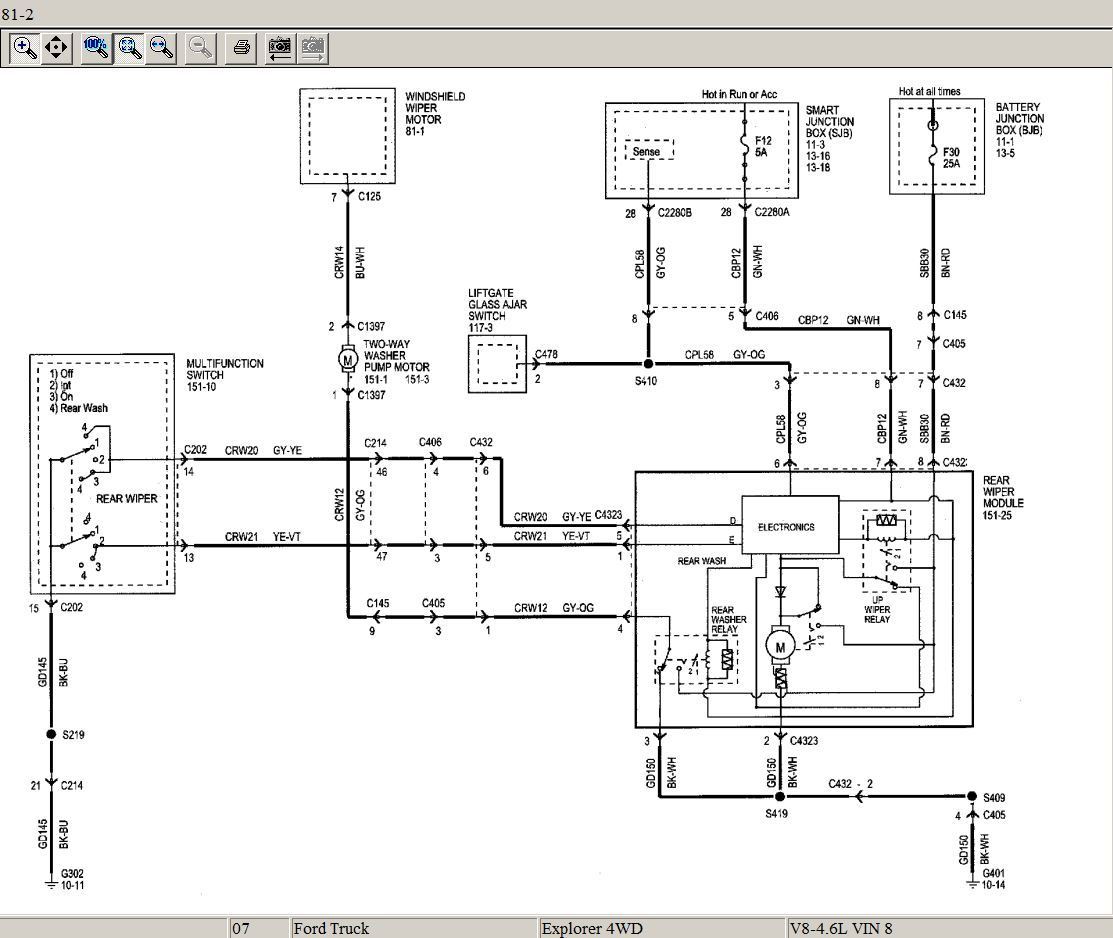Activate the pan arrows tool

point(56,47)
